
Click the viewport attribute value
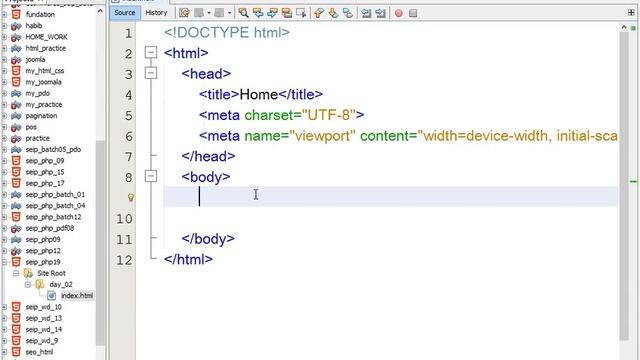(x=322, y=136)
